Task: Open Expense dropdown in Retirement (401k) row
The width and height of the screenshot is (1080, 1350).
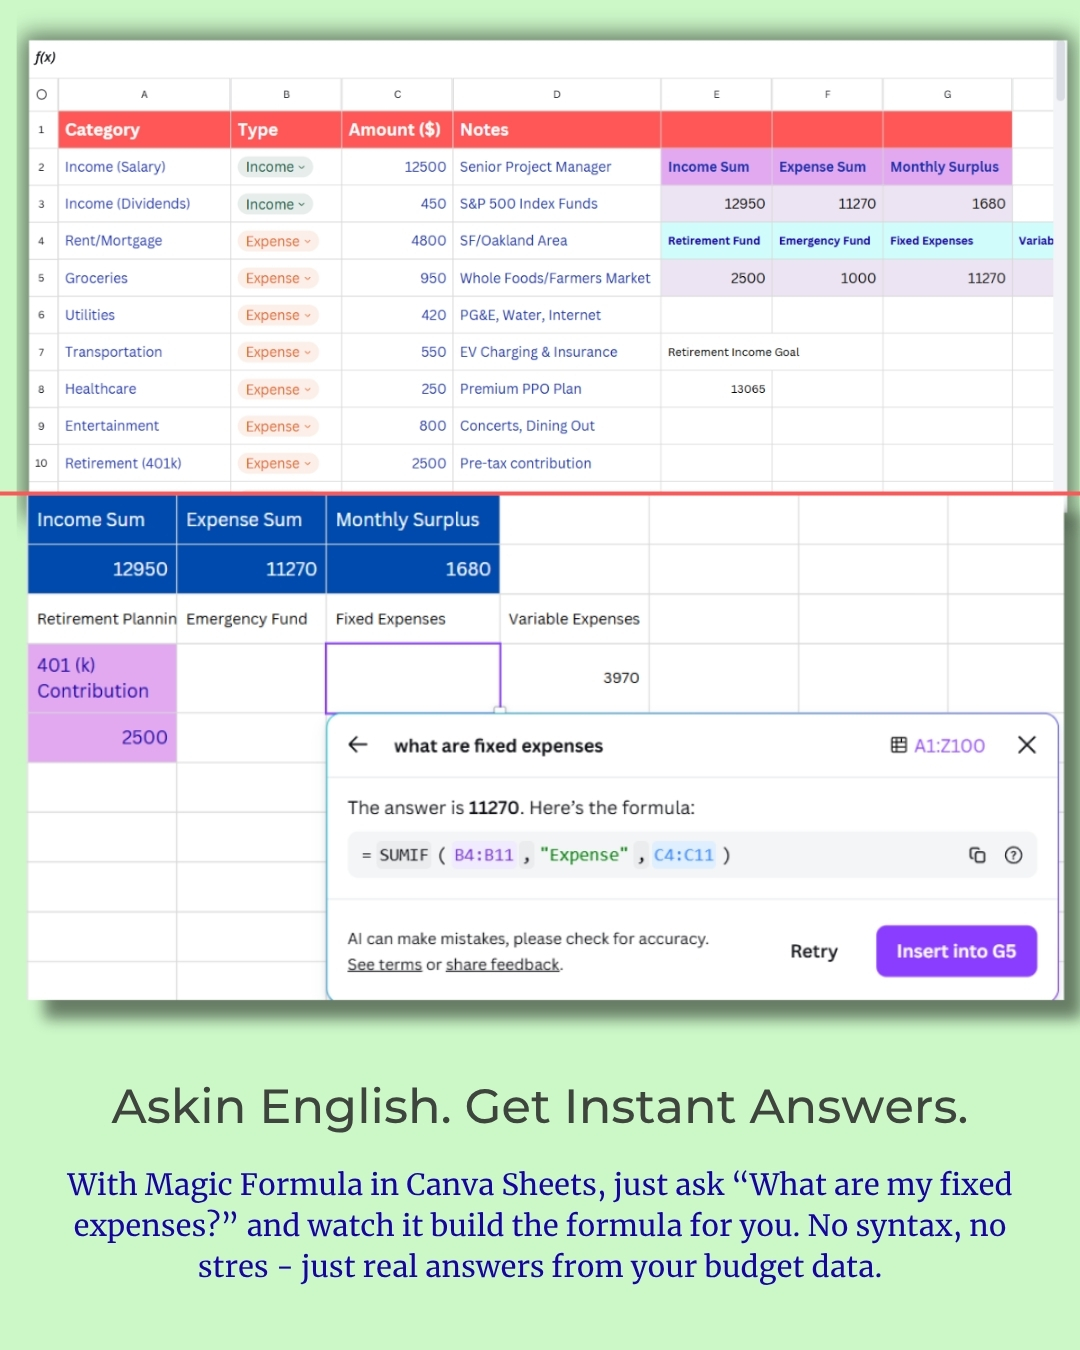Action: pyautogui.click(x=278, y=463)
